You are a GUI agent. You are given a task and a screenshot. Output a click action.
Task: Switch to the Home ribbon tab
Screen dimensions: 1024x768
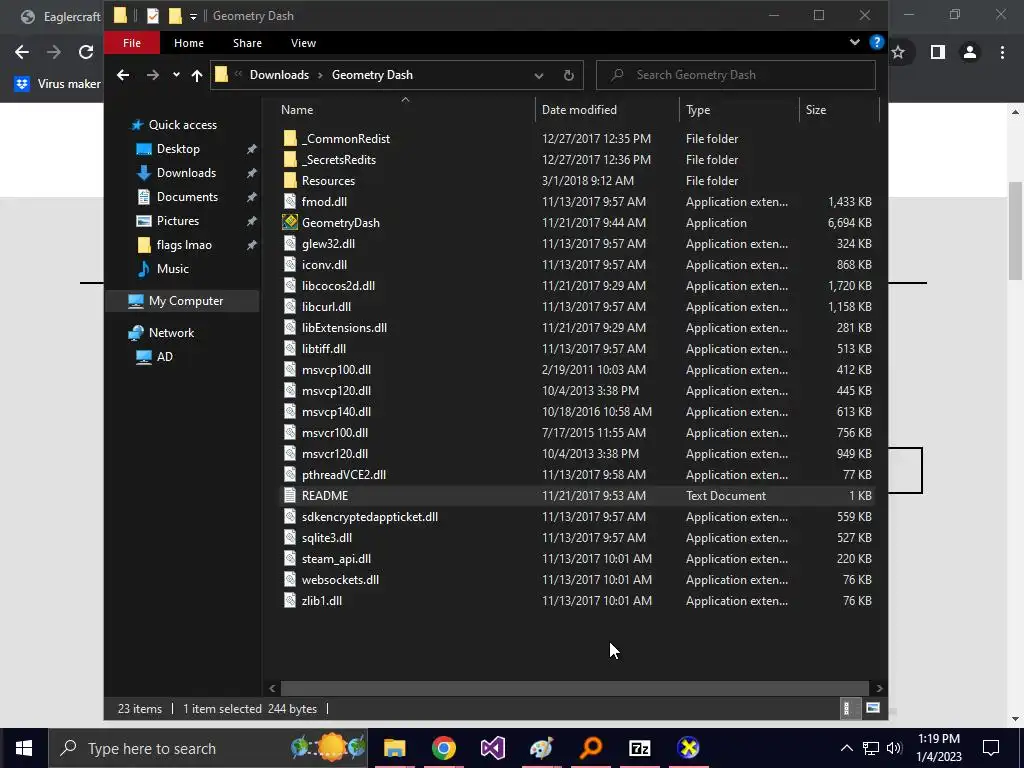pyautogui.click(x=189, y=42)
